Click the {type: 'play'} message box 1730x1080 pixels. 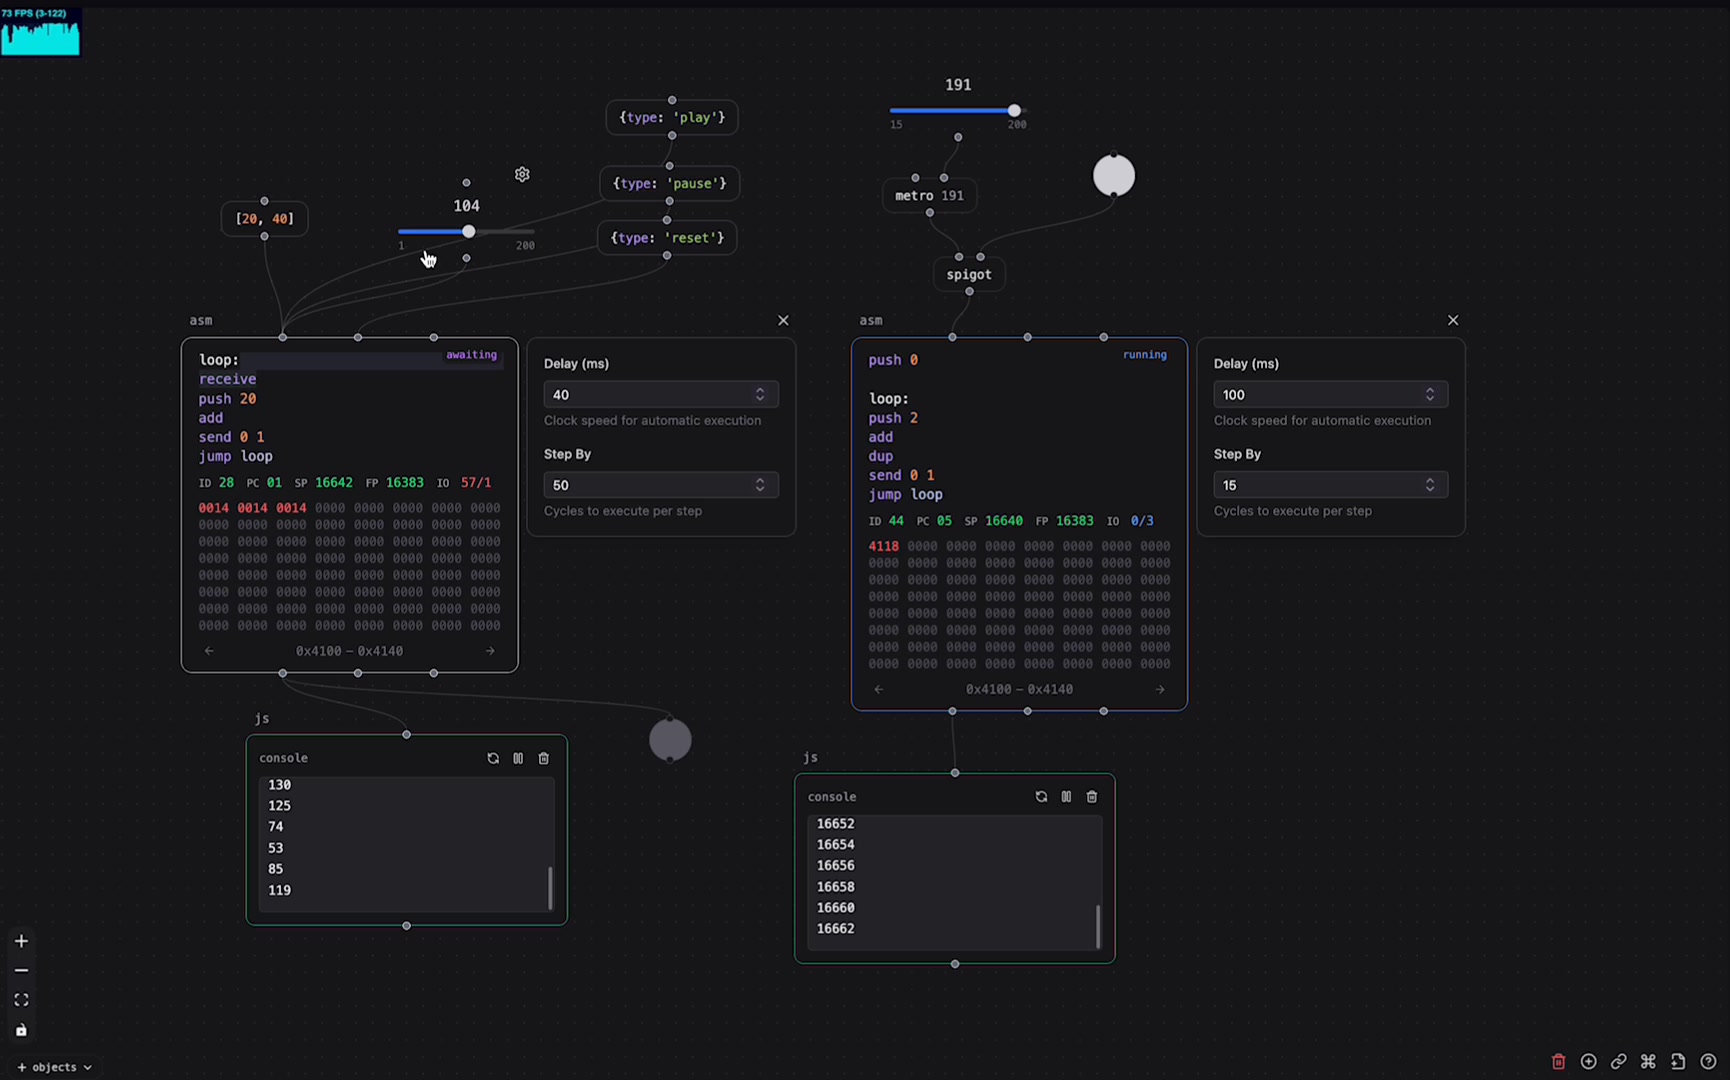[x=672, y=117]
